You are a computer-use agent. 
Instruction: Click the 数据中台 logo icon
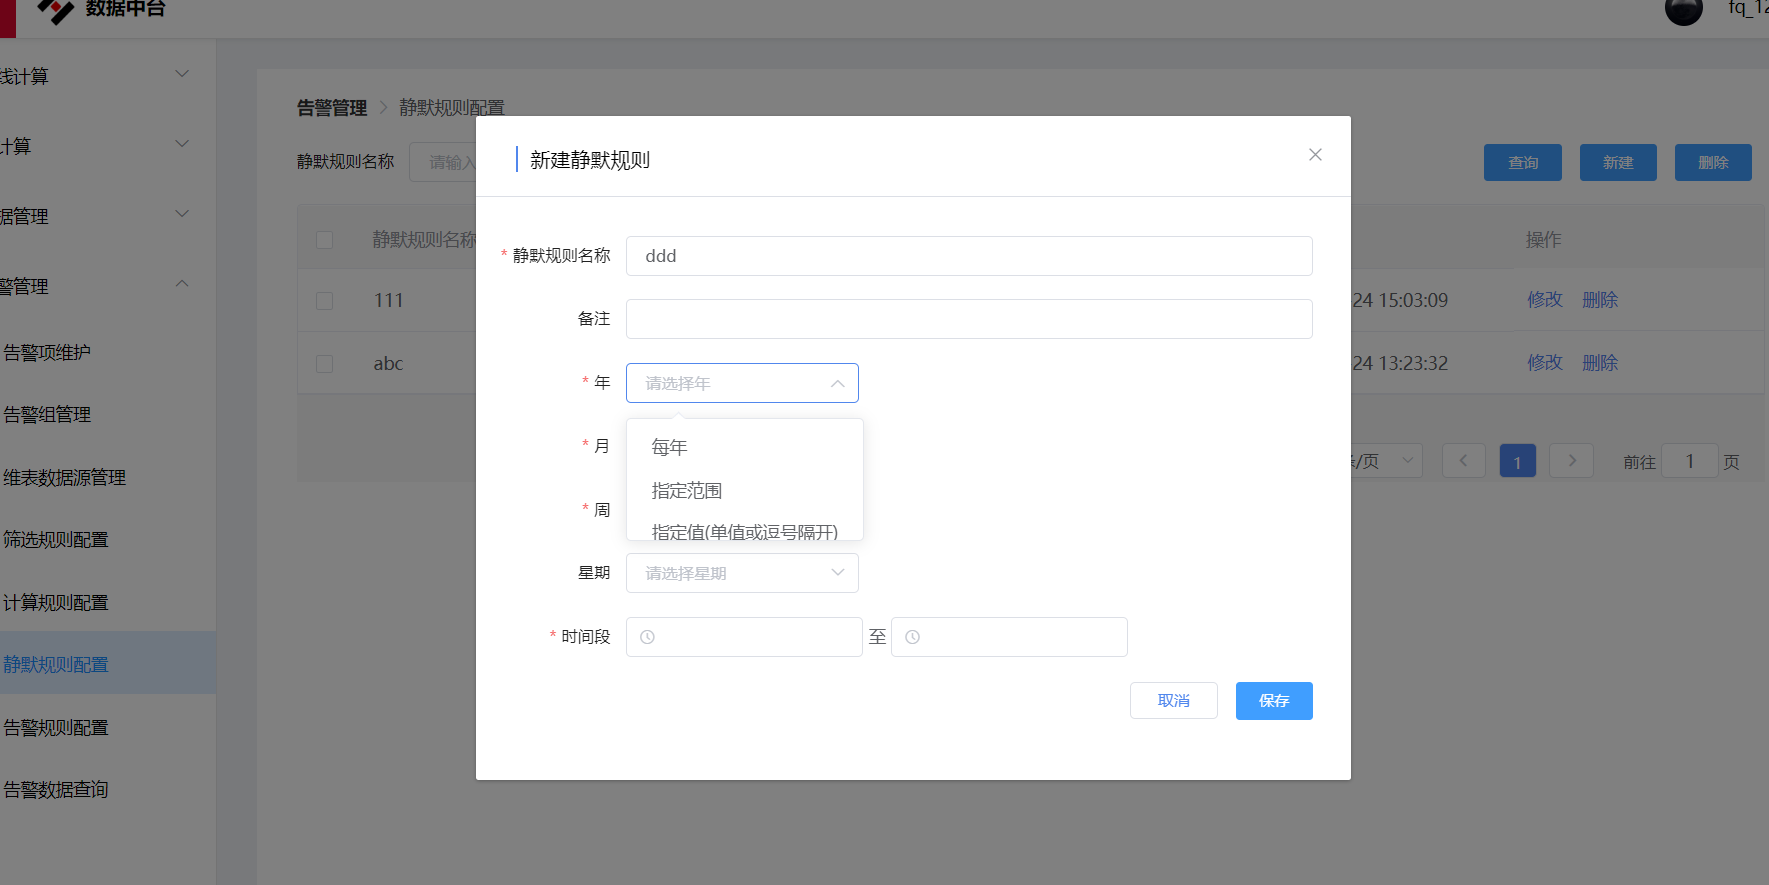pos(55,10)
